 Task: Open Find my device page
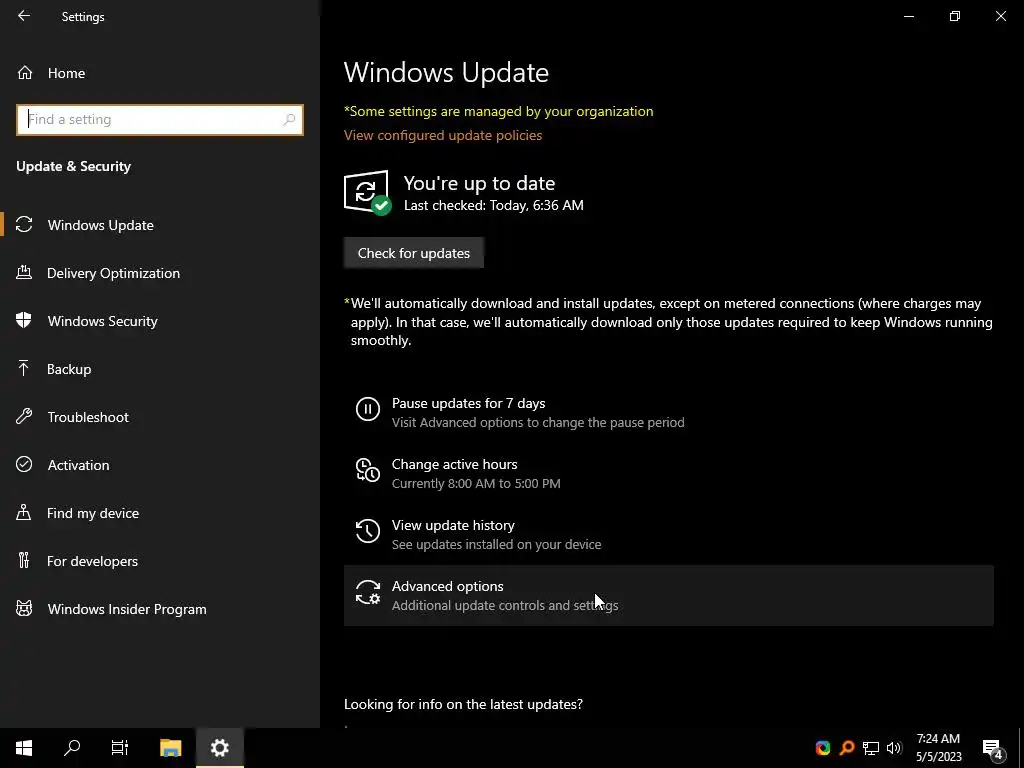point(160,513)
